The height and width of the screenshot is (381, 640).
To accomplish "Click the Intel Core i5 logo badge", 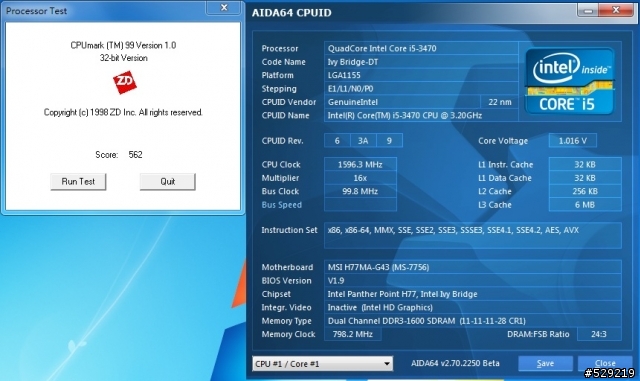I will coord(570,81).
